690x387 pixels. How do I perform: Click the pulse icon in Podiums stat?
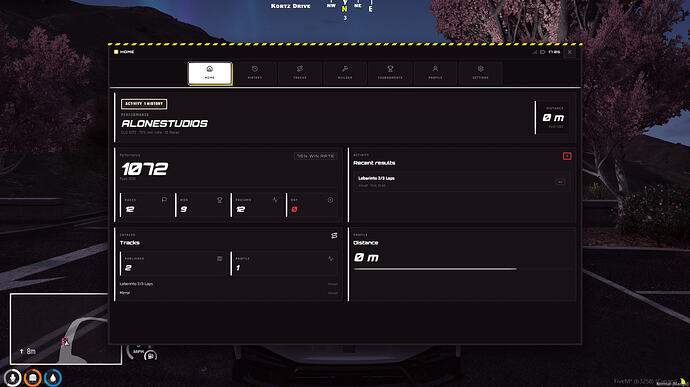click(x=275, y=200)
